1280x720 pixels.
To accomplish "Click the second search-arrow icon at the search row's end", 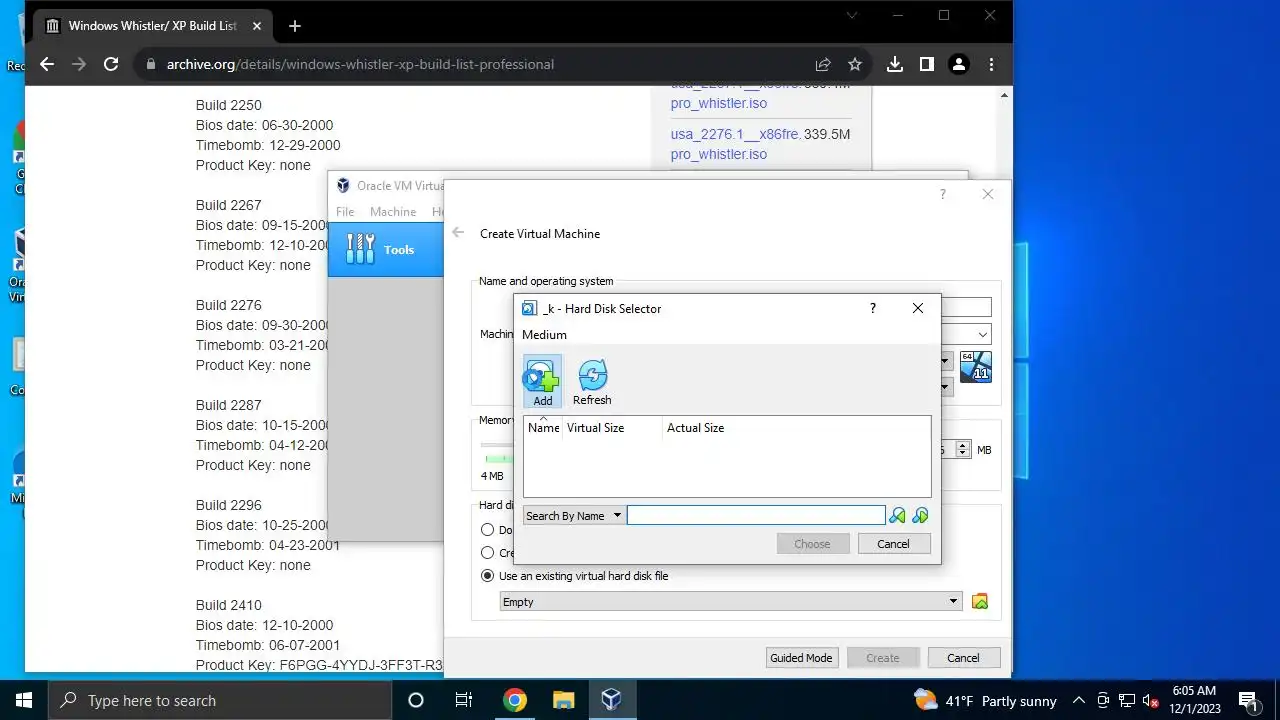I will [920, 516].
